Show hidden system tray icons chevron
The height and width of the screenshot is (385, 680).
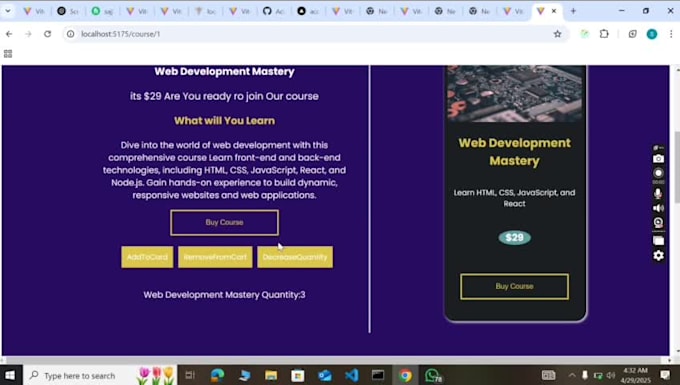tap(572, 375)
